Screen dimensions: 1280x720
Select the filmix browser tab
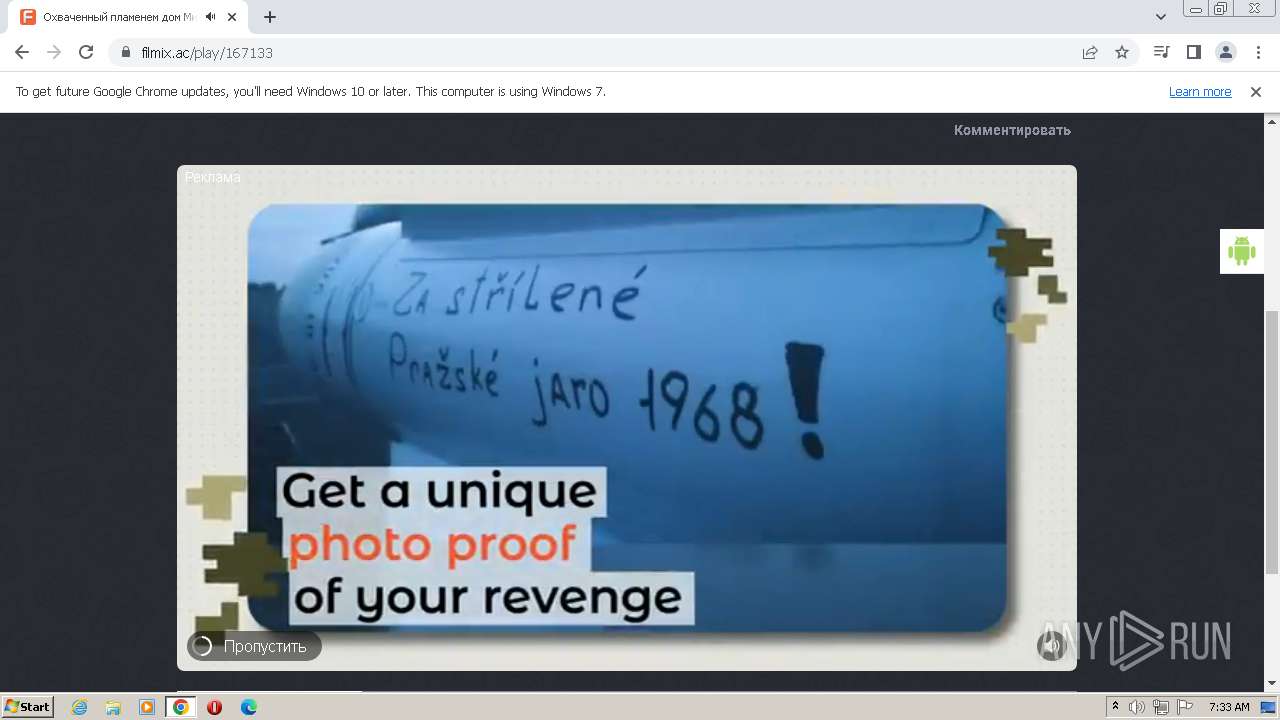tap(130, 17)
